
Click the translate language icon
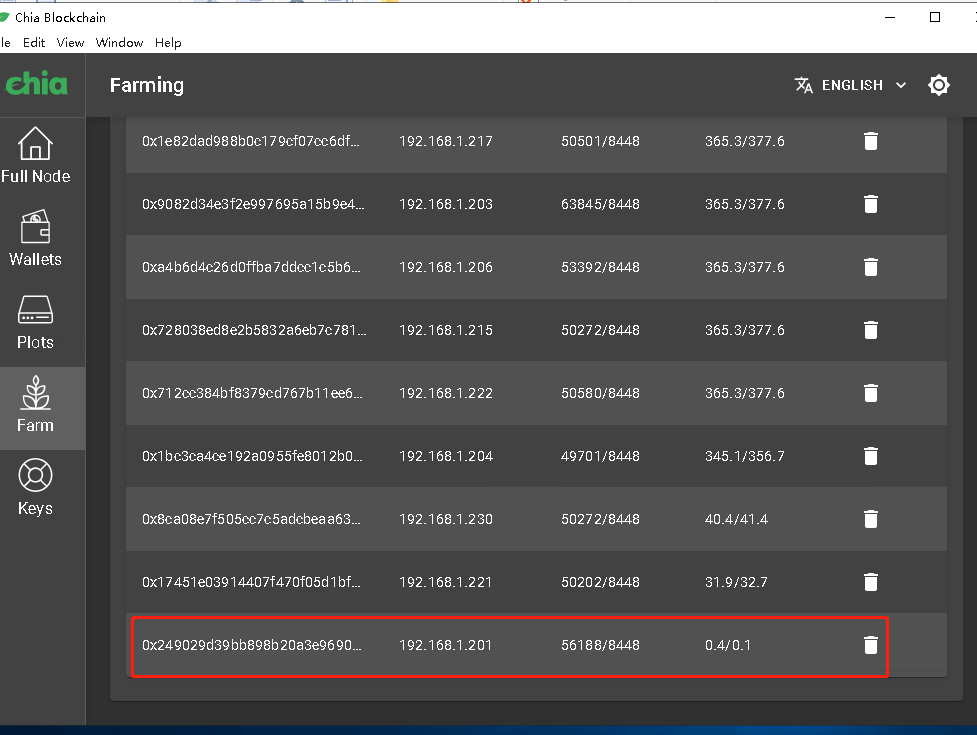coord(804,85)
